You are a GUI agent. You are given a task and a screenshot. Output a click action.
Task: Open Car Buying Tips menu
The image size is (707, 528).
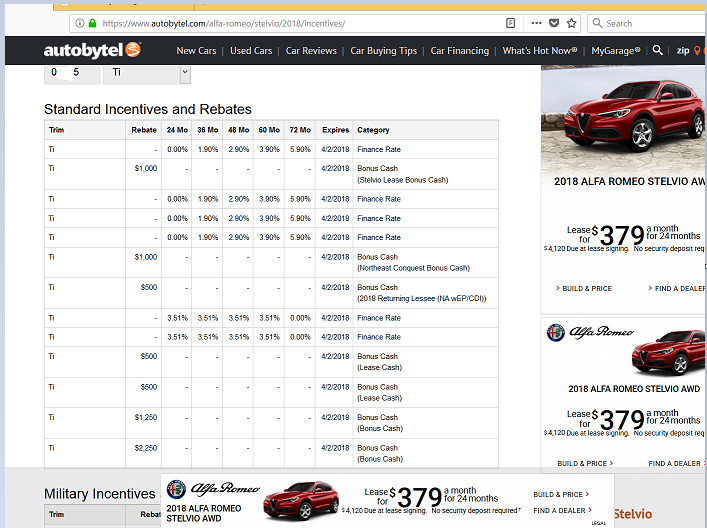coord(384,51)
